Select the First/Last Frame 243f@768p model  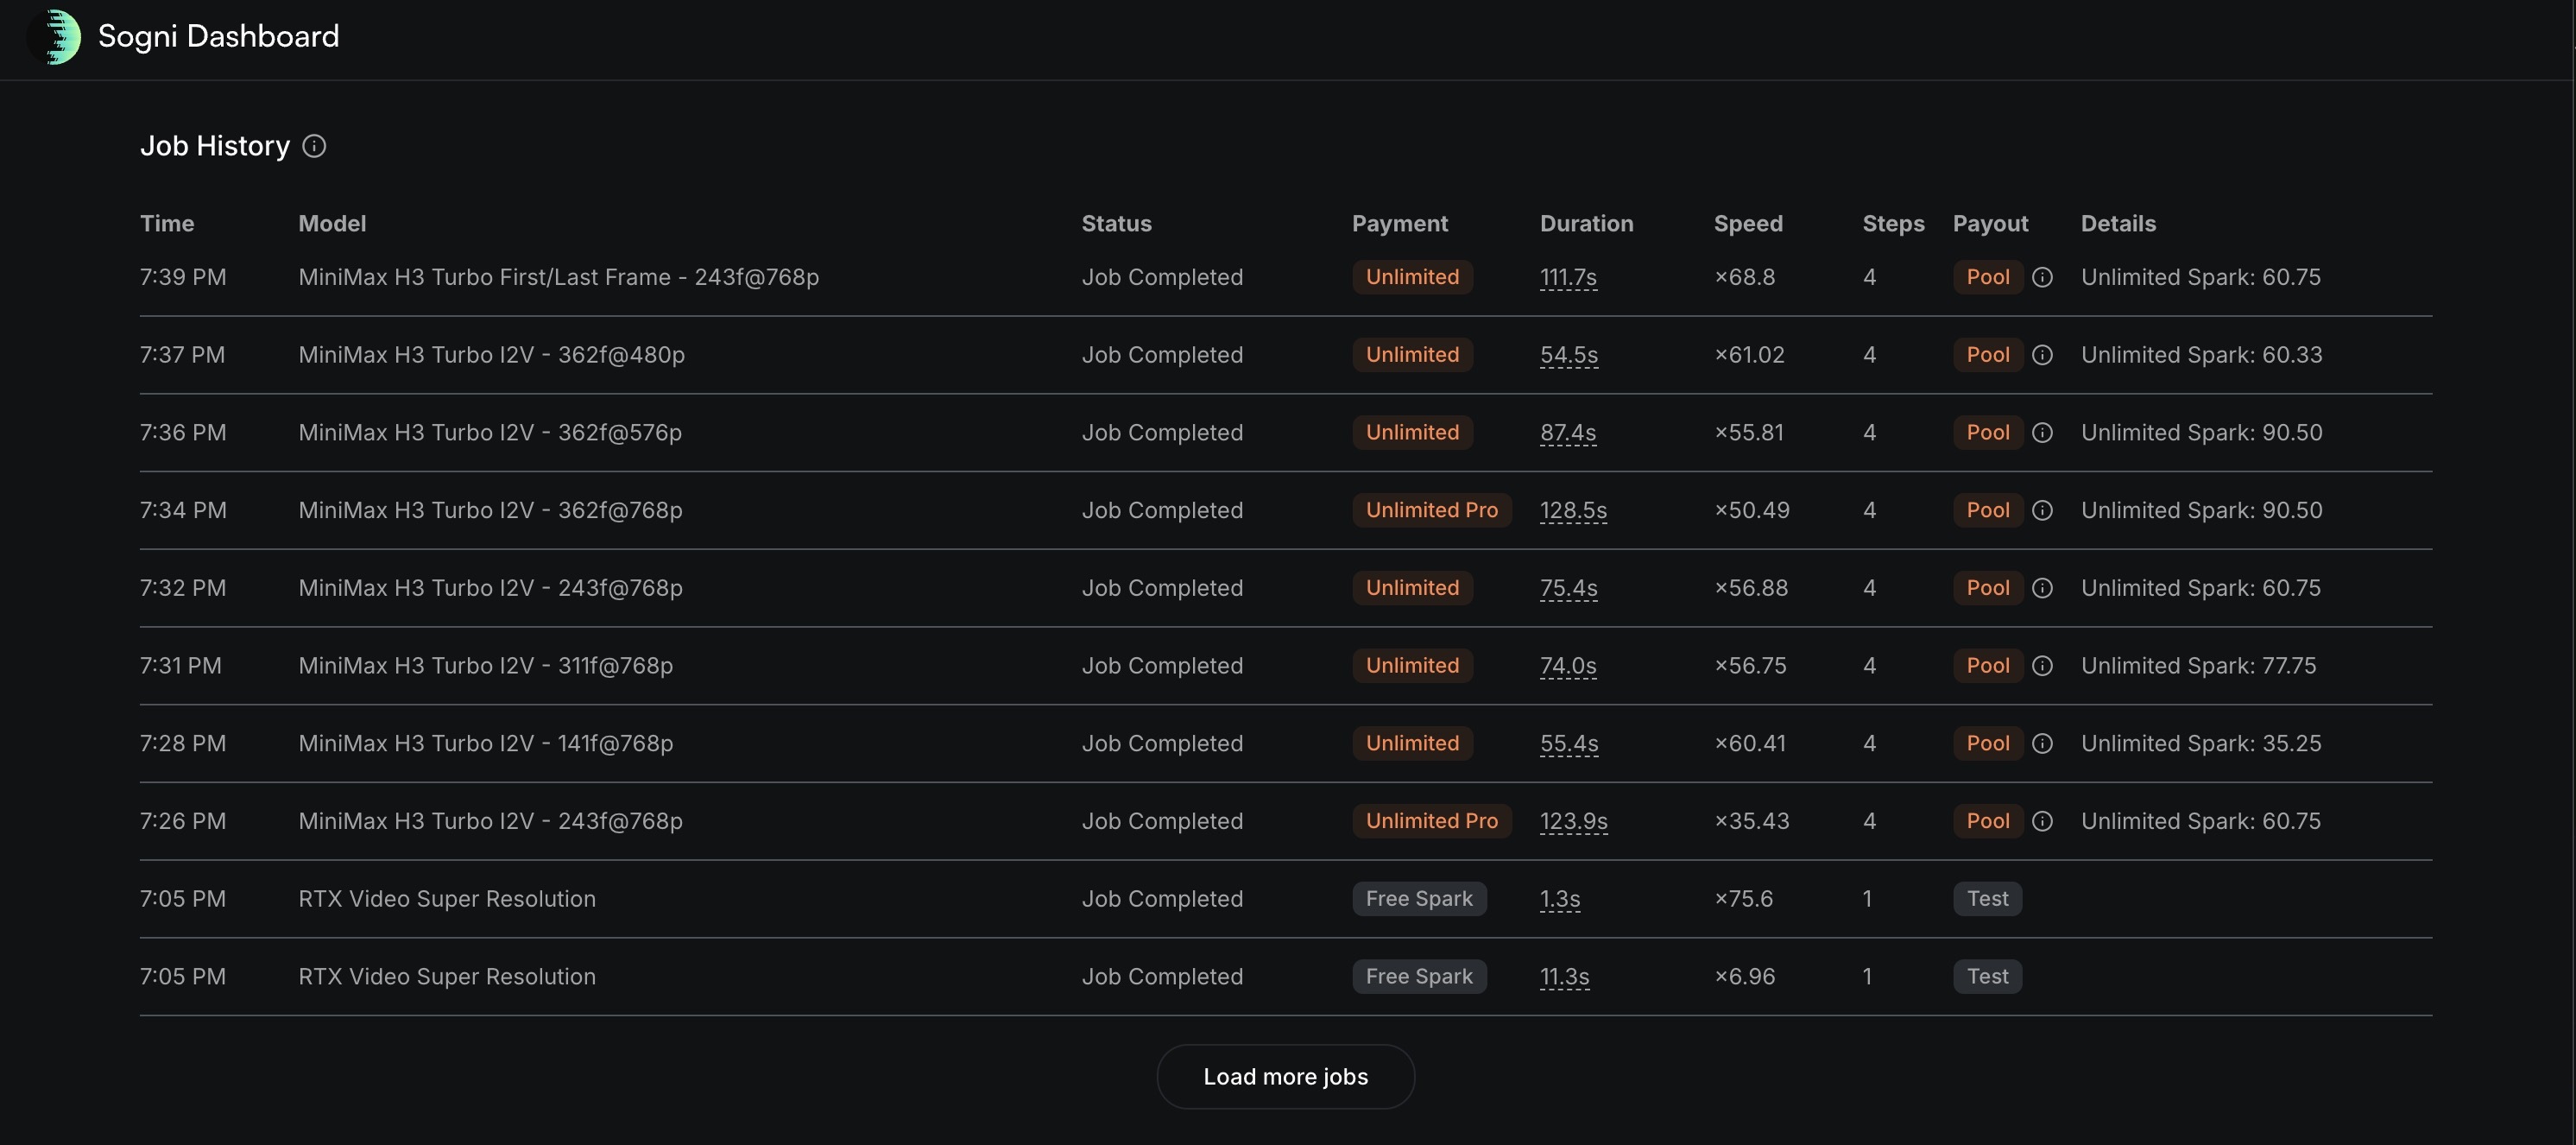558,277
